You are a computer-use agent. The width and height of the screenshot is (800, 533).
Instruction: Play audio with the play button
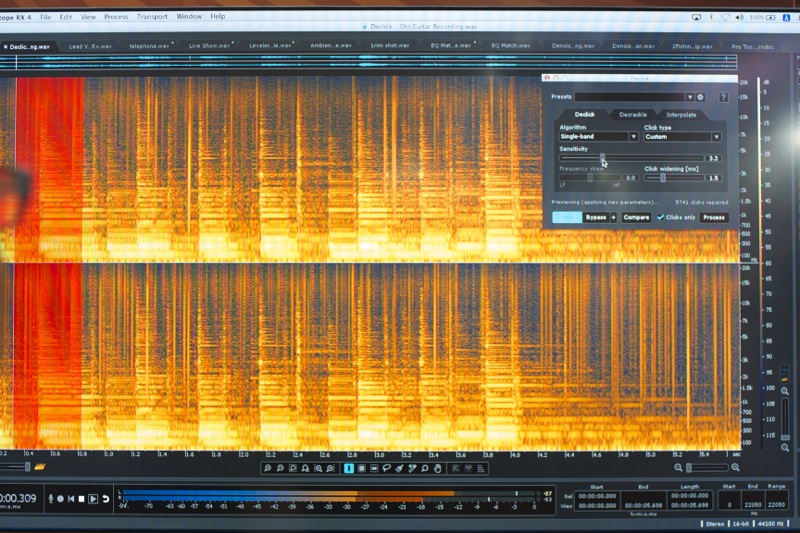click(x=93, y=499)
